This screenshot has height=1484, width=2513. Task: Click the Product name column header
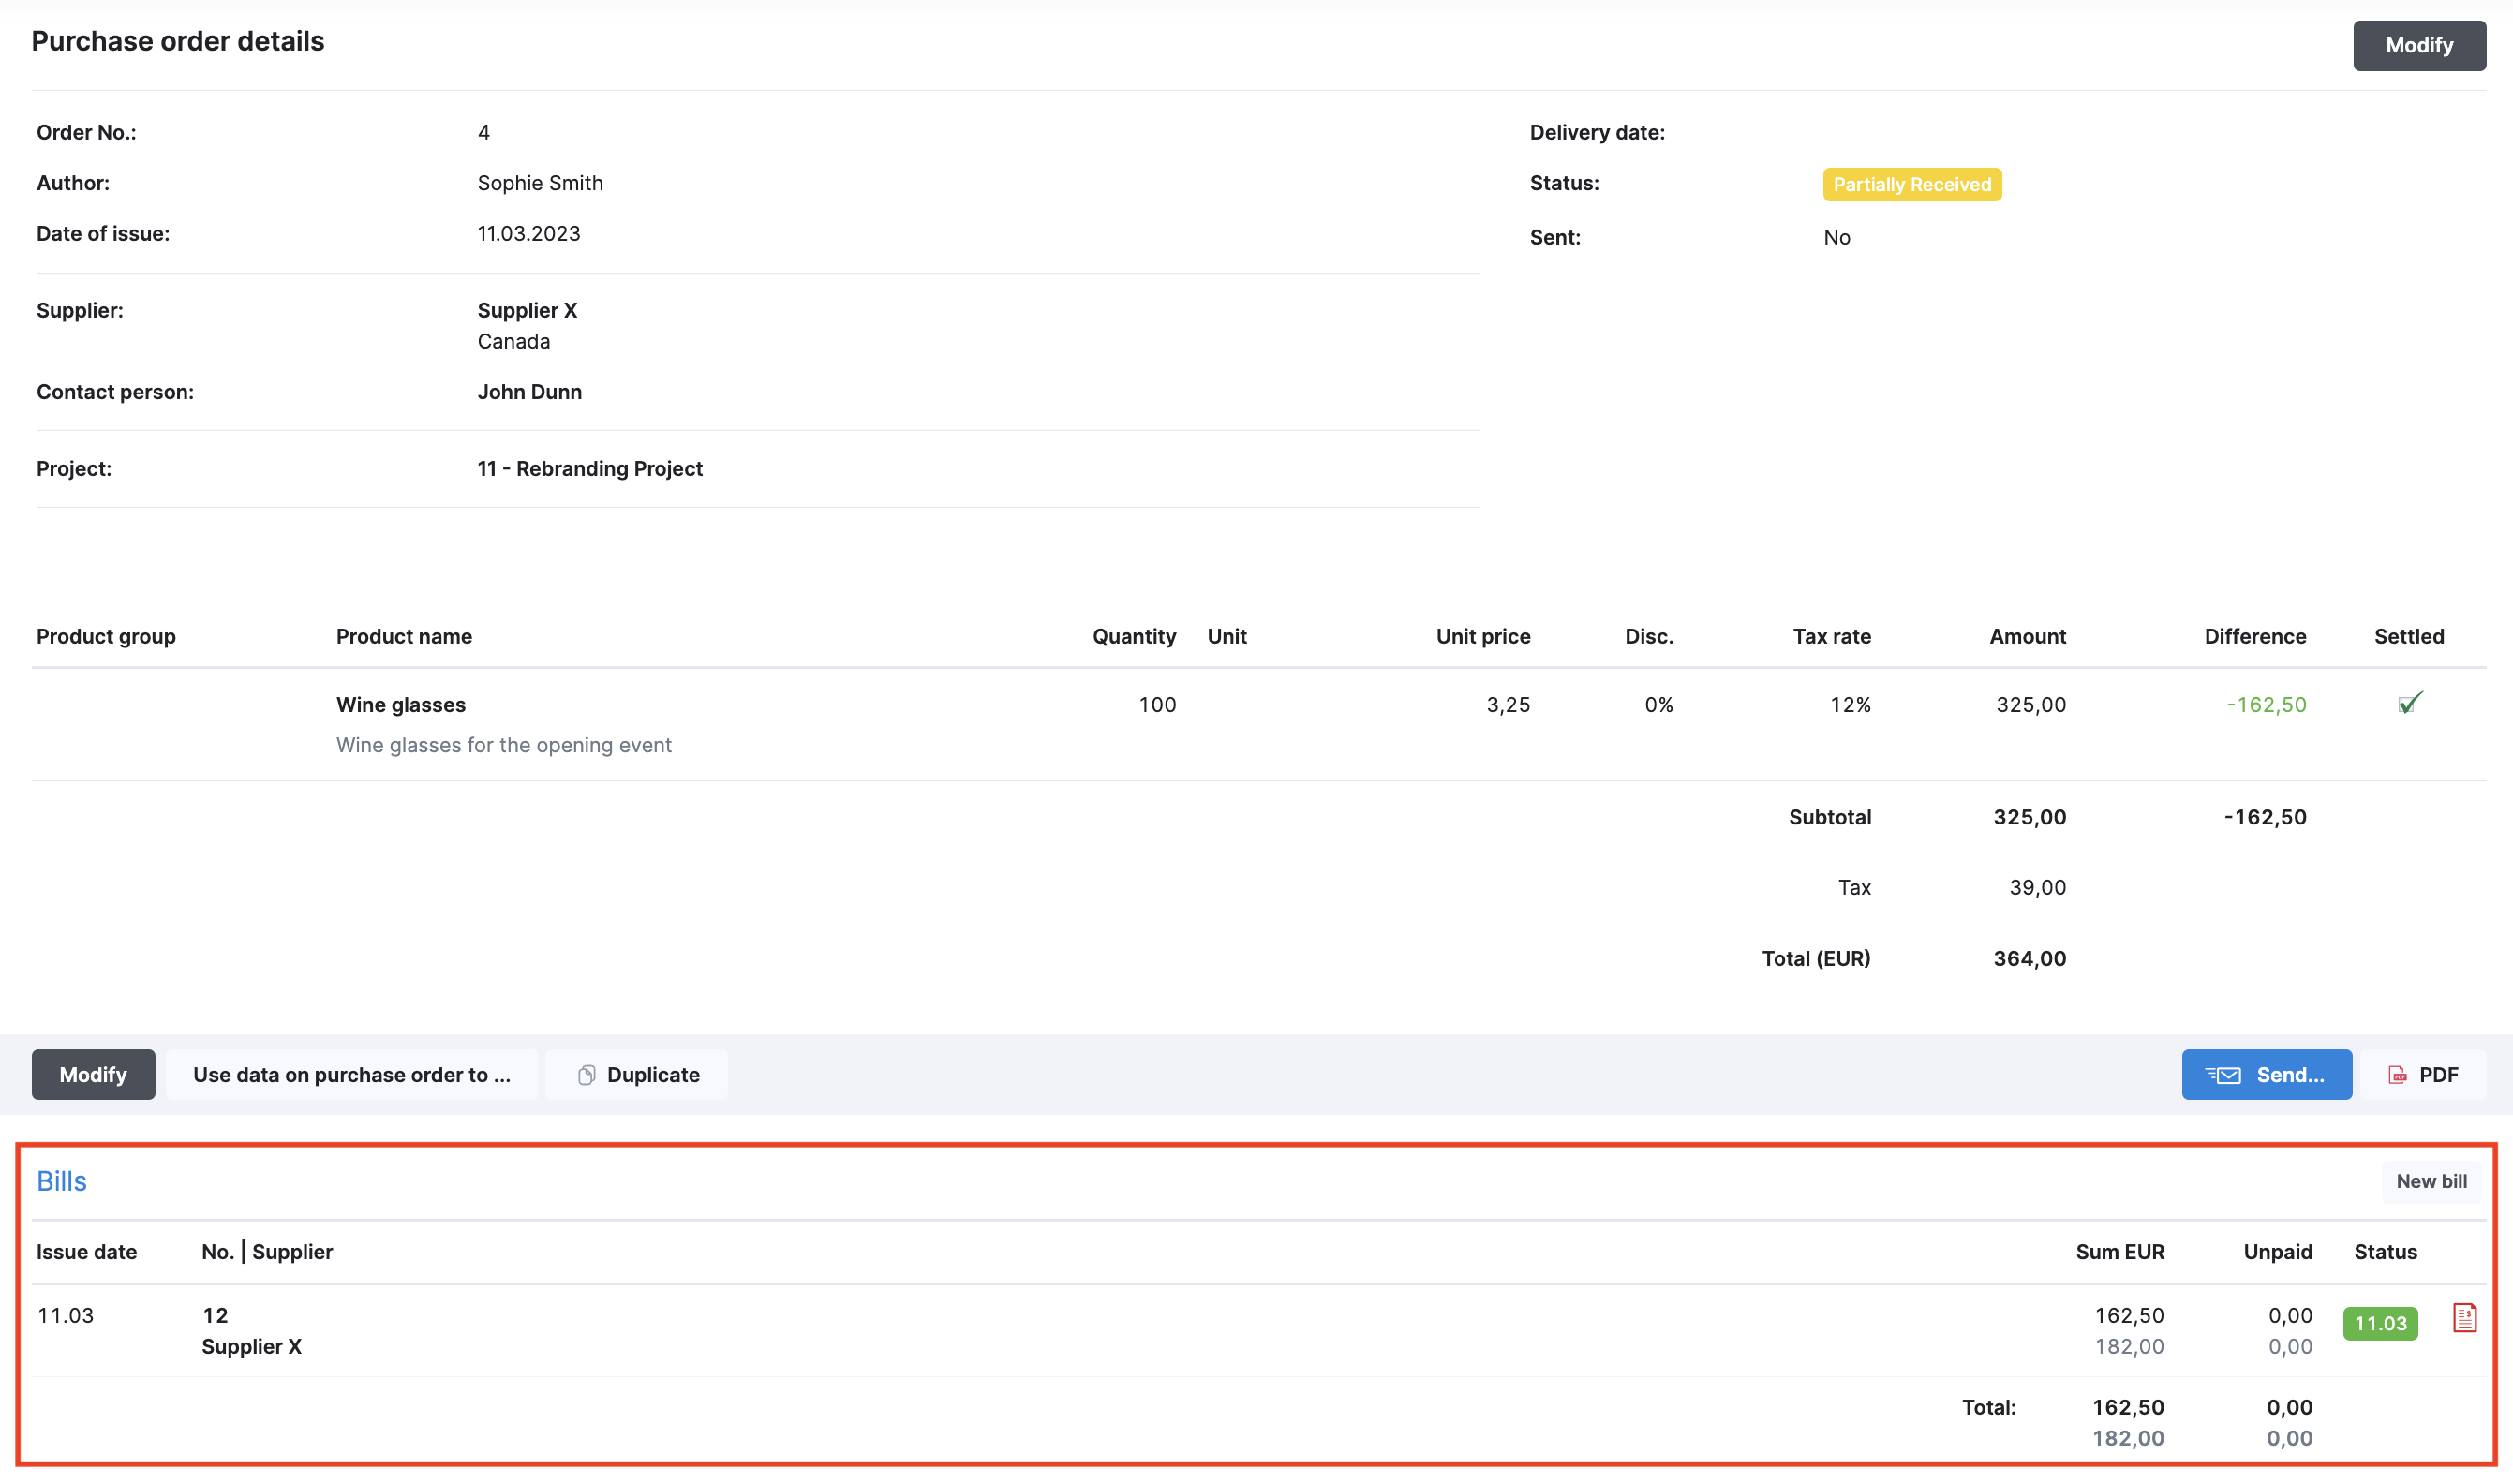pyautogui.click(x=404, y=636)
